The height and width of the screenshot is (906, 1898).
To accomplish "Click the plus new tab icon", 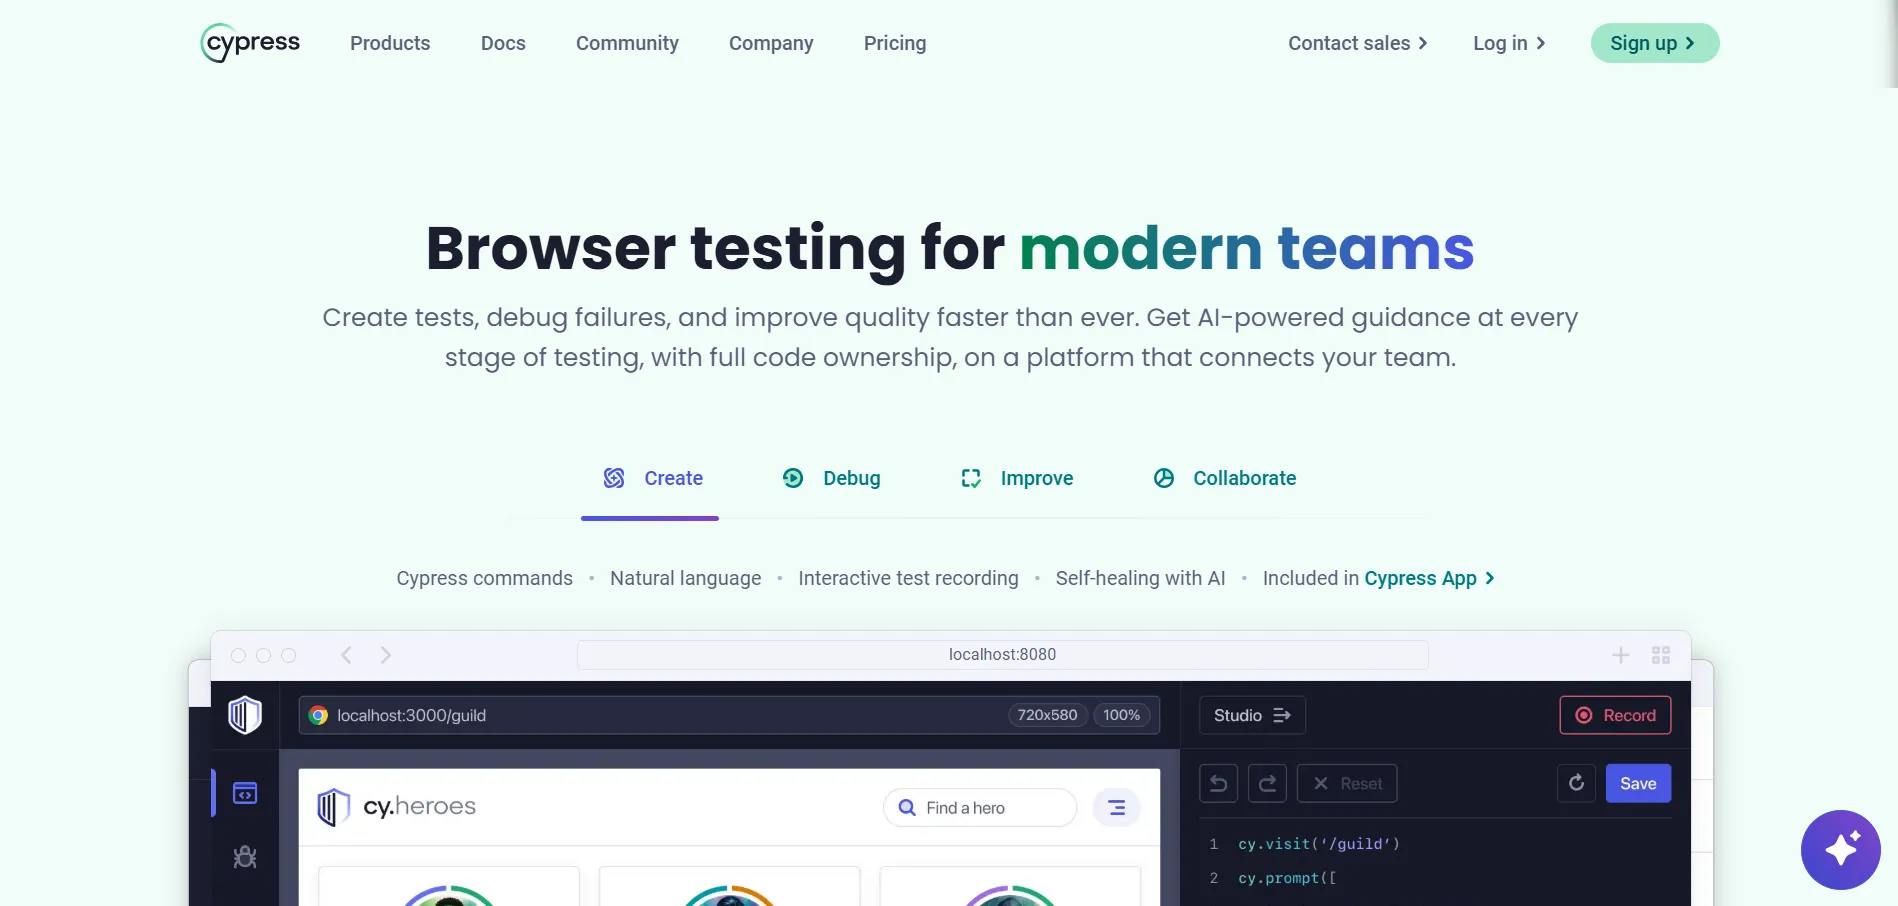I will 1621,655.
